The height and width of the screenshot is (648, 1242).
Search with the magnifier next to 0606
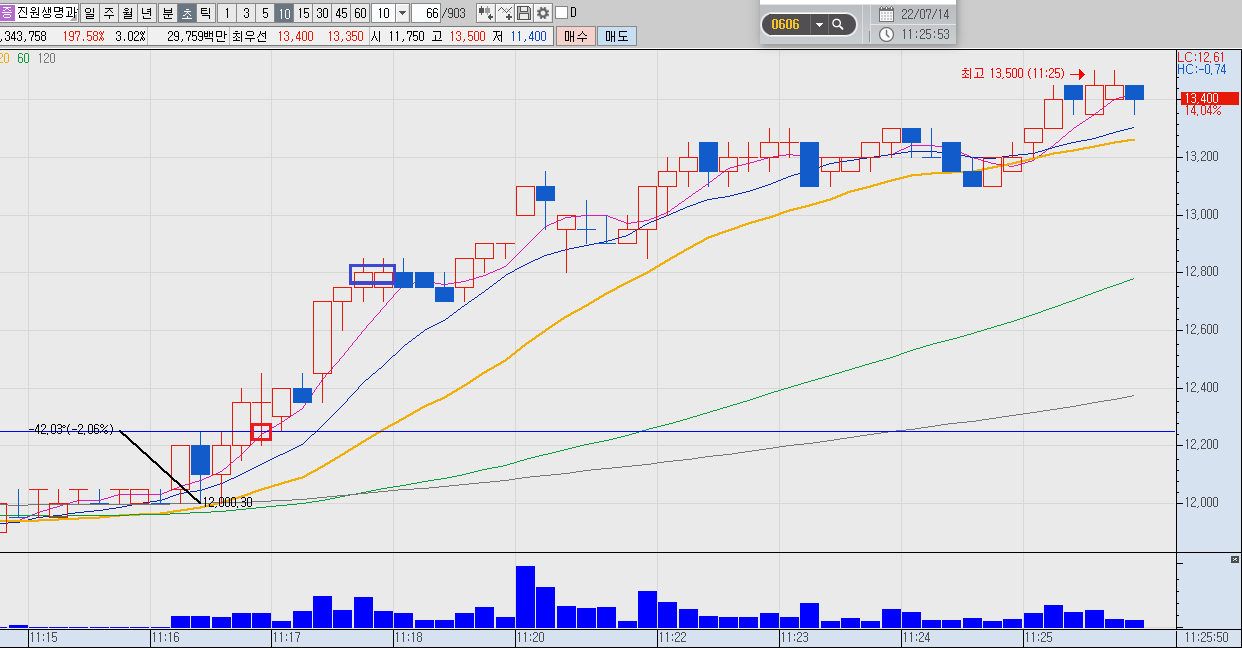(x=839, y=24)
